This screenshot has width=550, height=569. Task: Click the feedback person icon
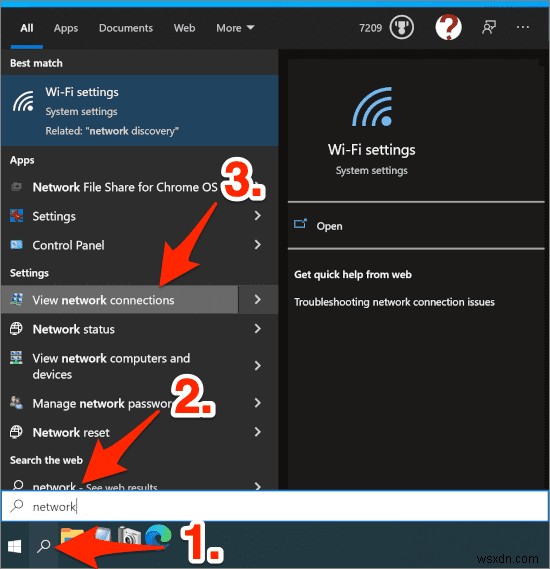click(x=488, y=28)
